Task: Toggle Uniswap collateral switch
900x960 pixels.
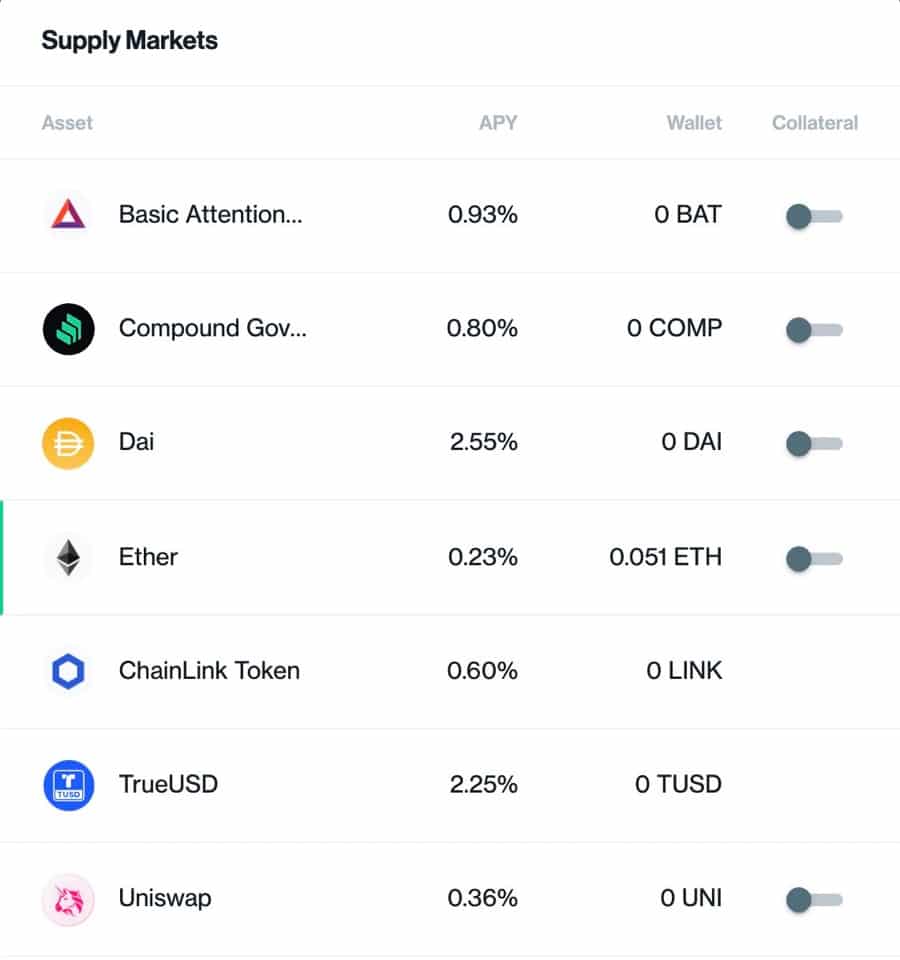Action: click(x=814, y=900)
